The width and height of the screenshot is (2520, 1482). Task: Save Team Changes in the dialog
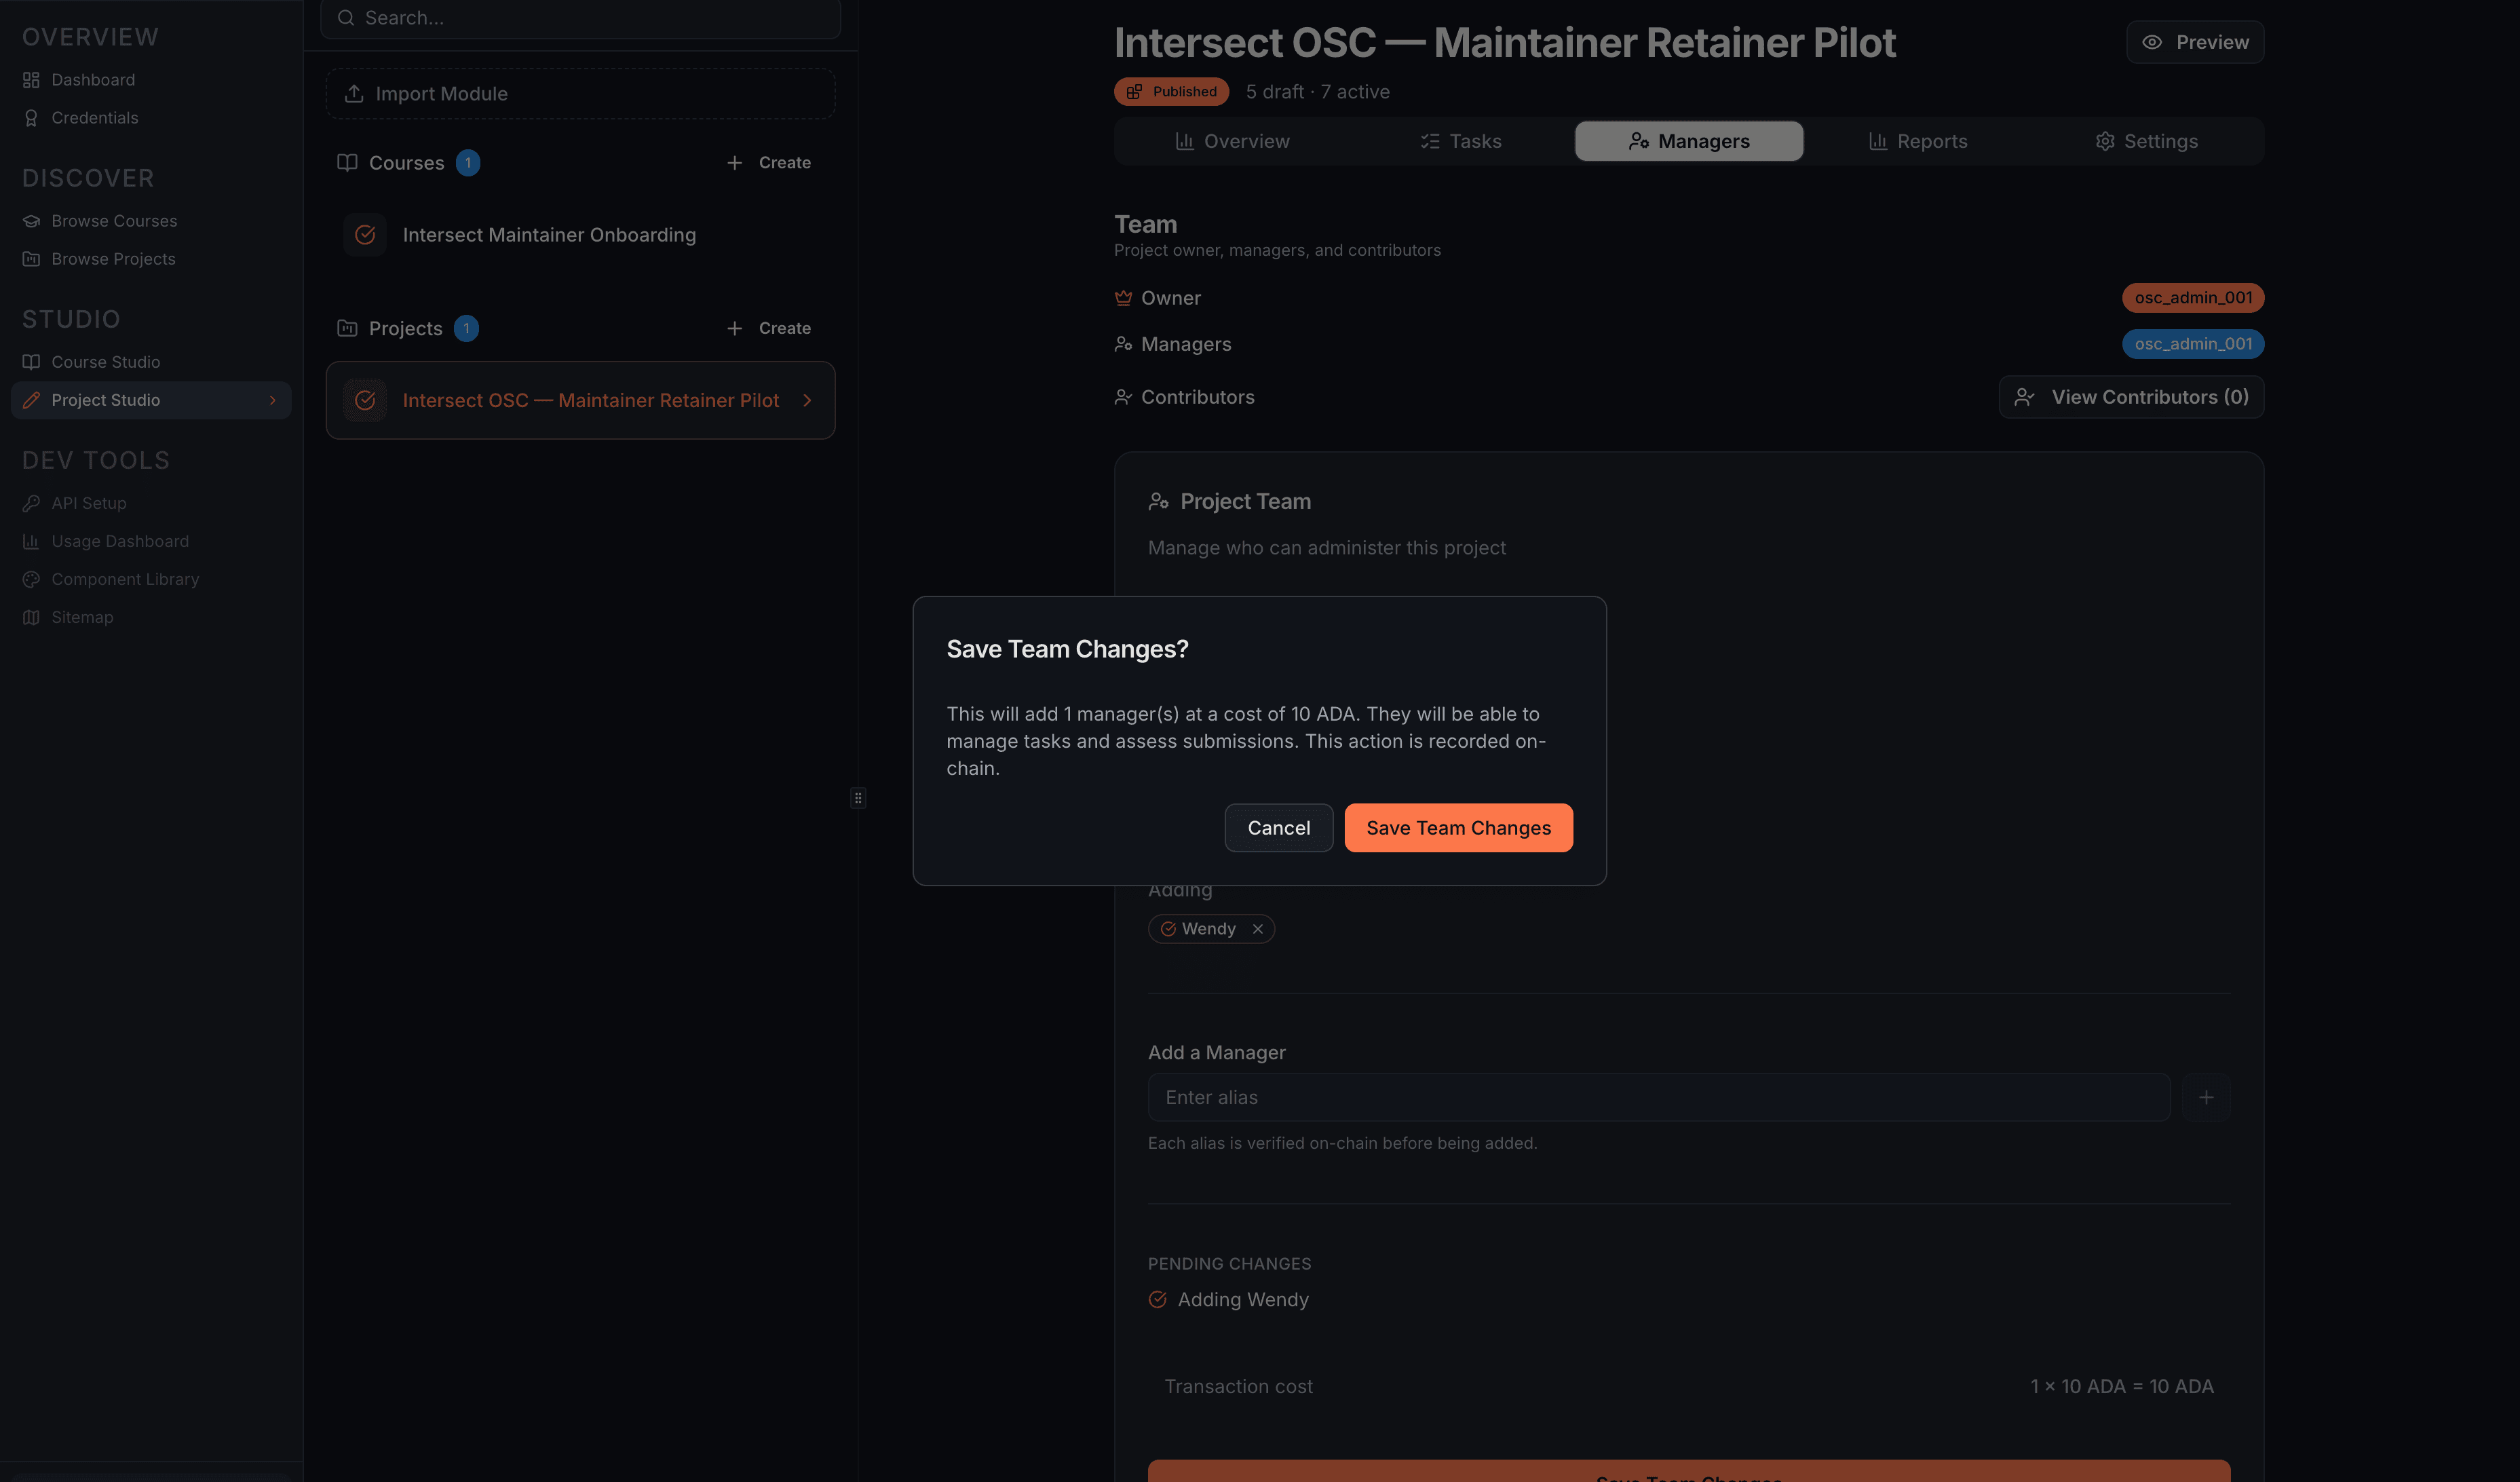click(1457, 827)
